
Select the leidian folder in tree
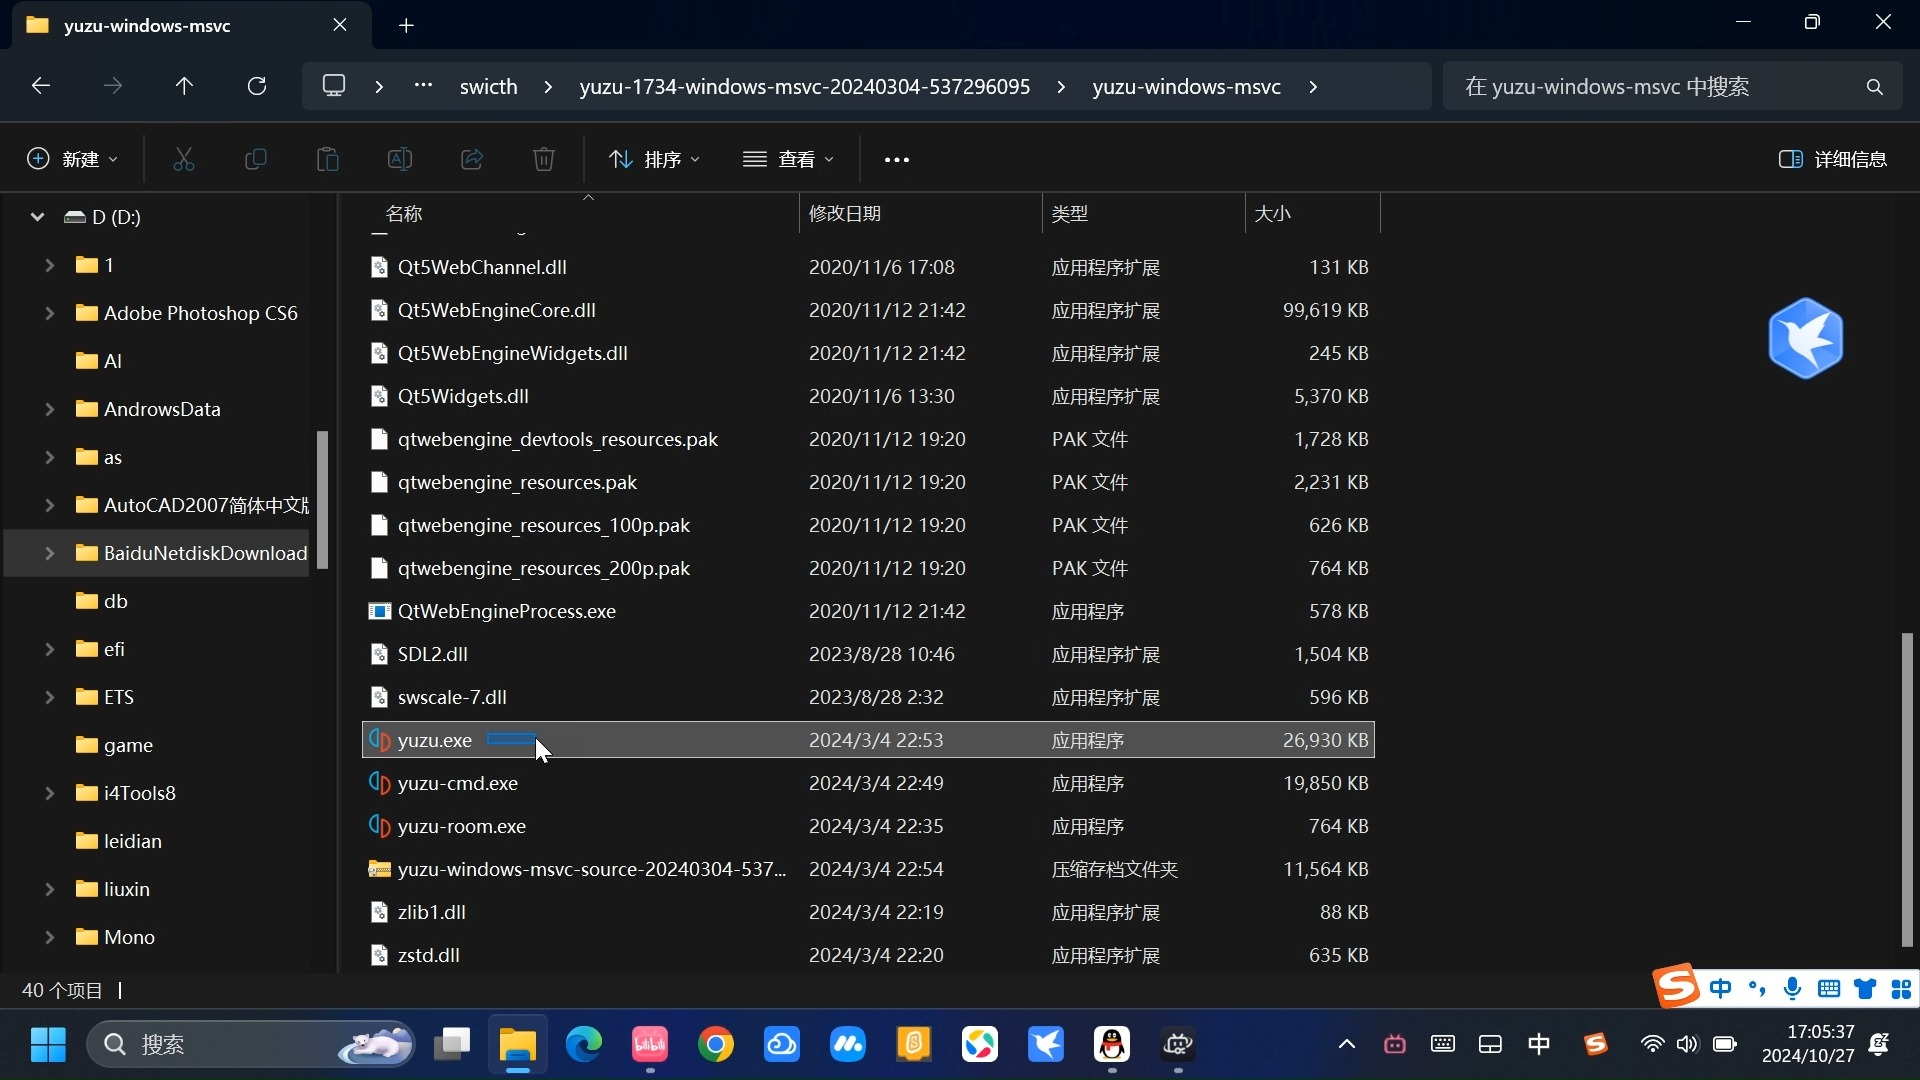point(133,841)
